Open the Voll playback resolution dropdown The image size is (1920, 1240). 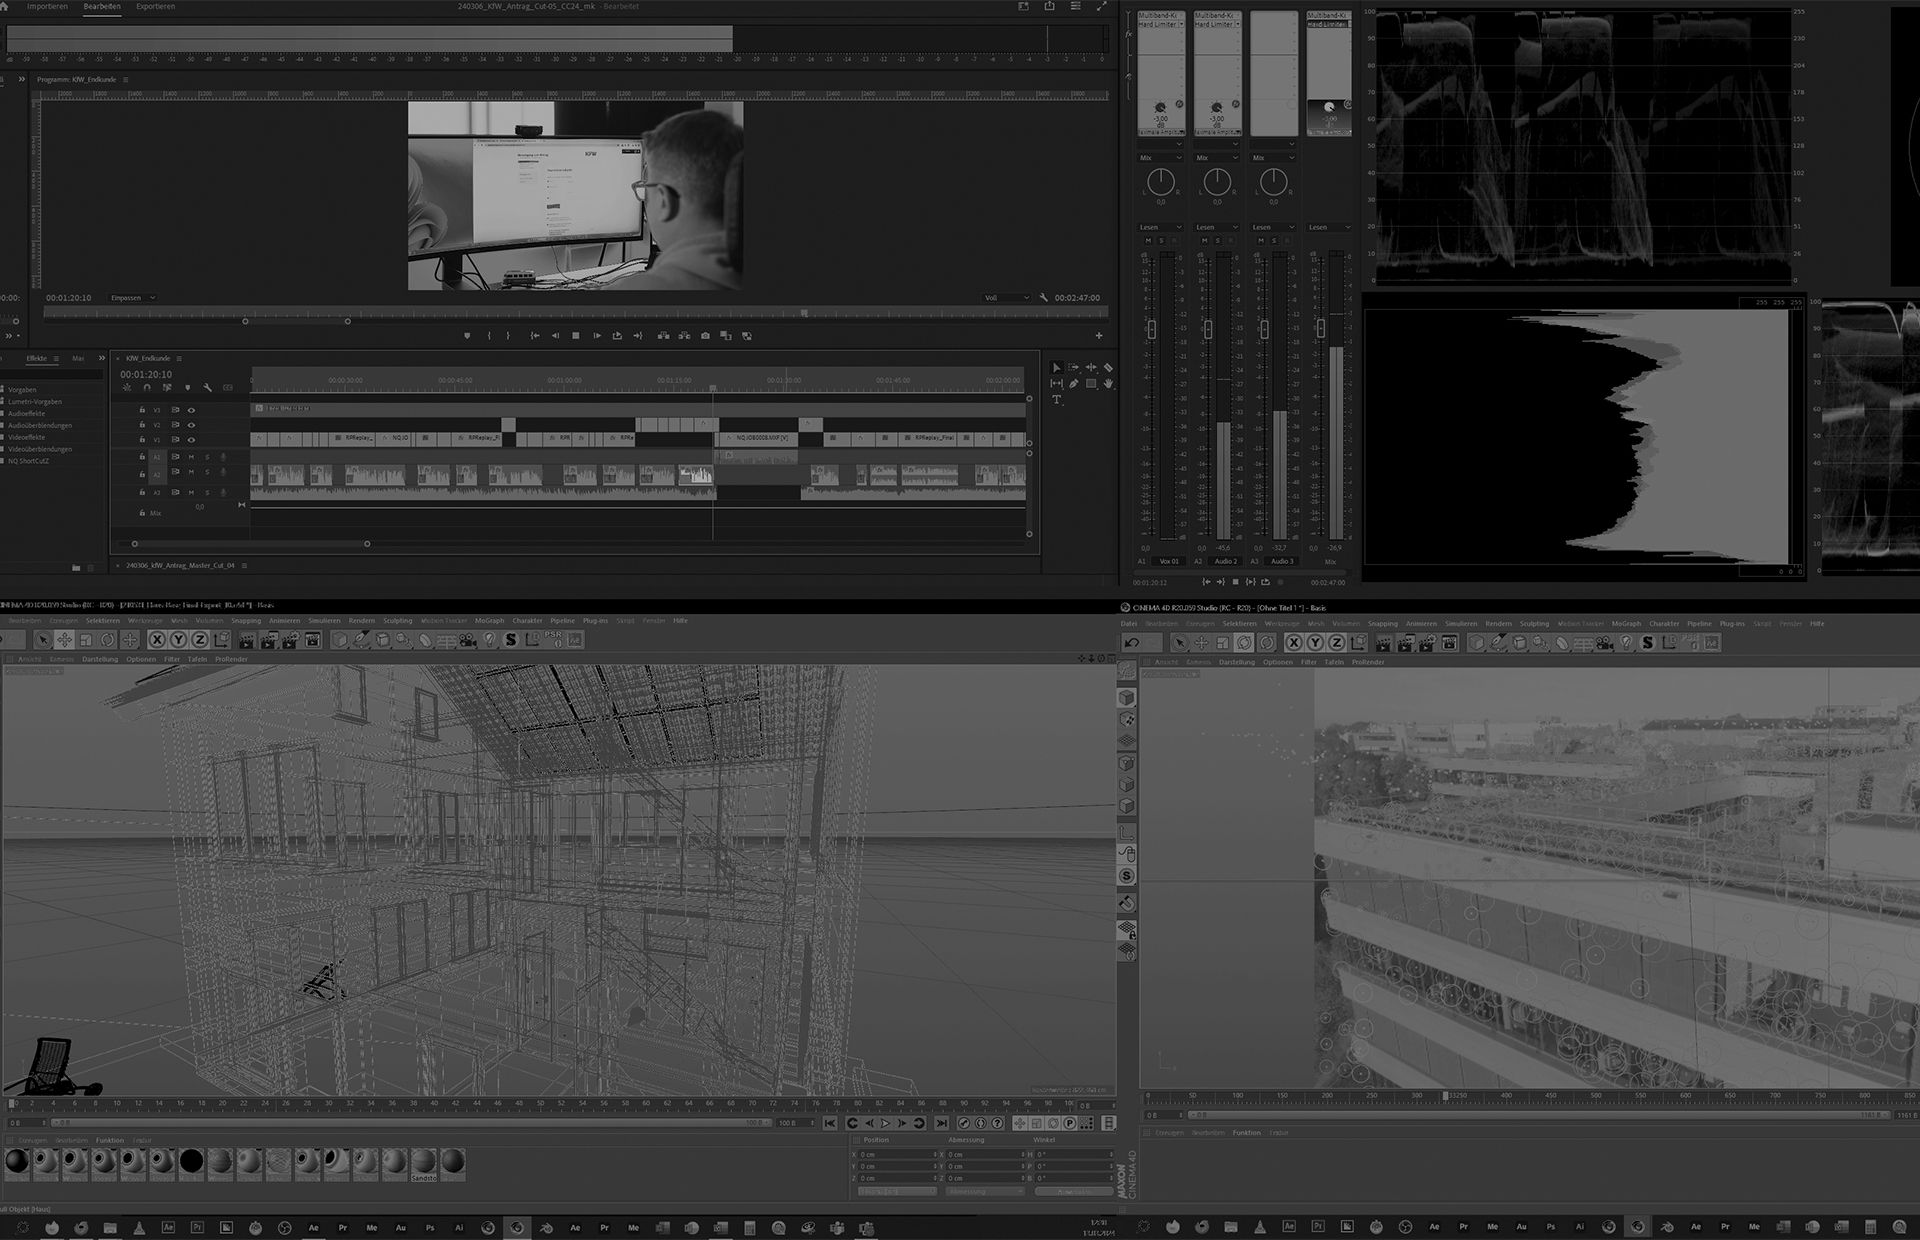[x=1006, y=298]
